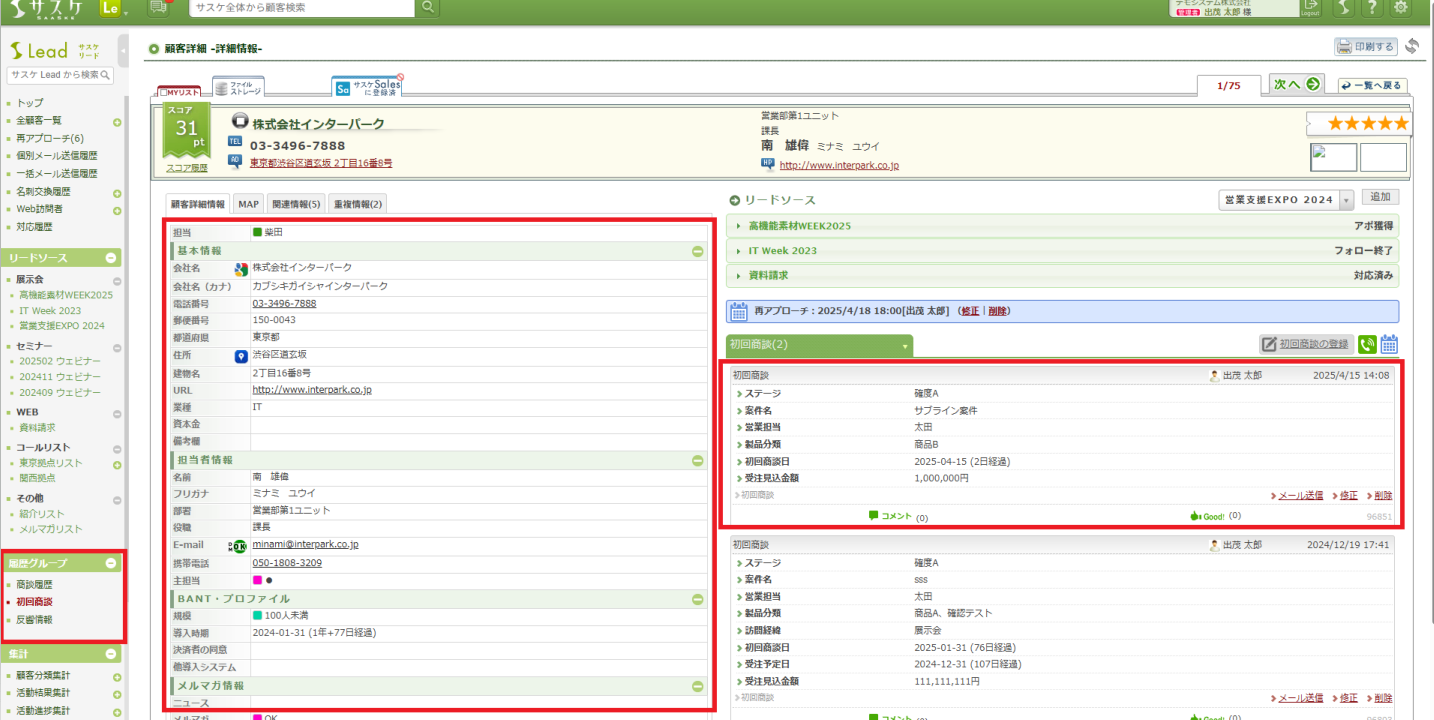Collapse the メルマガ情報 section

698,687
